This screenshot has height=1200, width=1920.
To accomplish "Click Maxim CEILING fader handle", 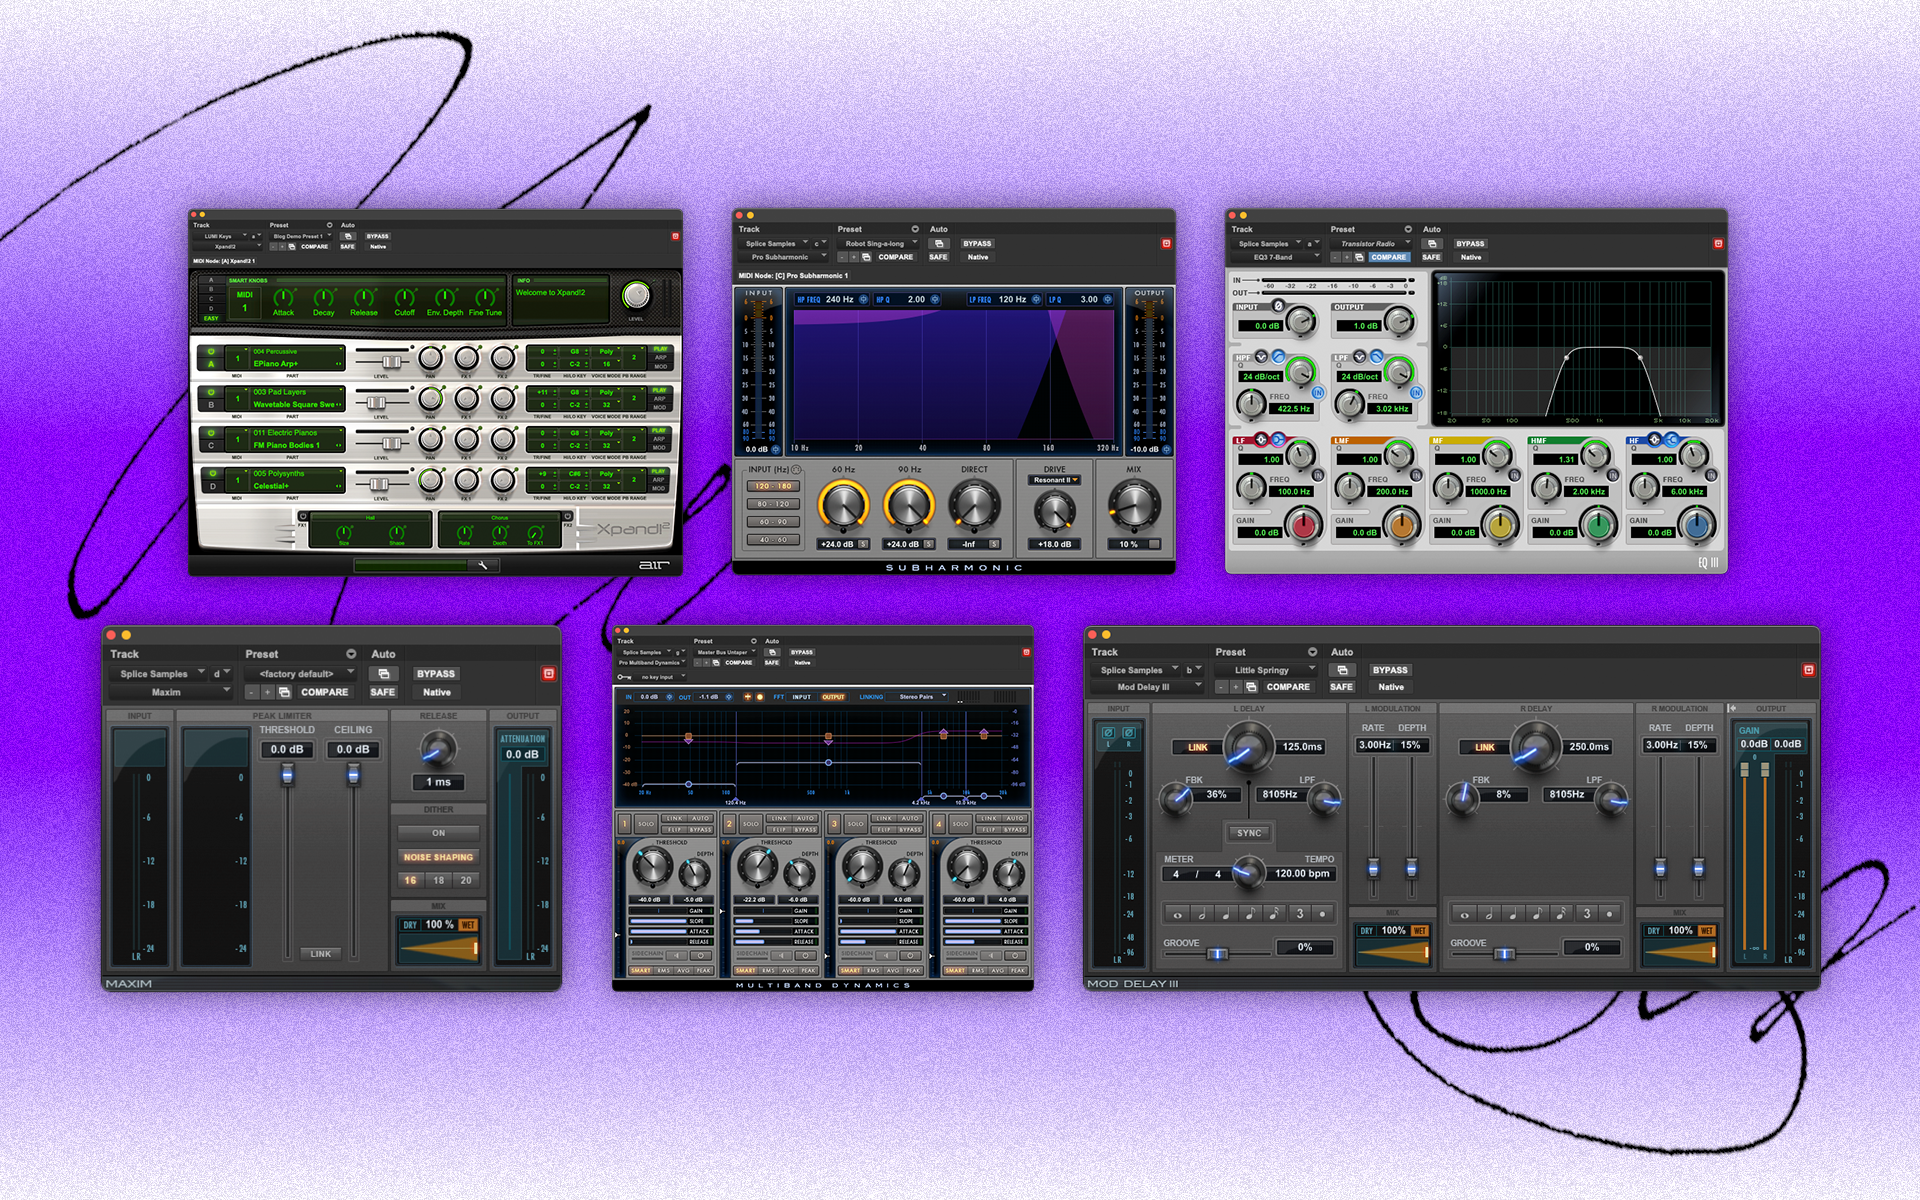I will pos(353,774).
